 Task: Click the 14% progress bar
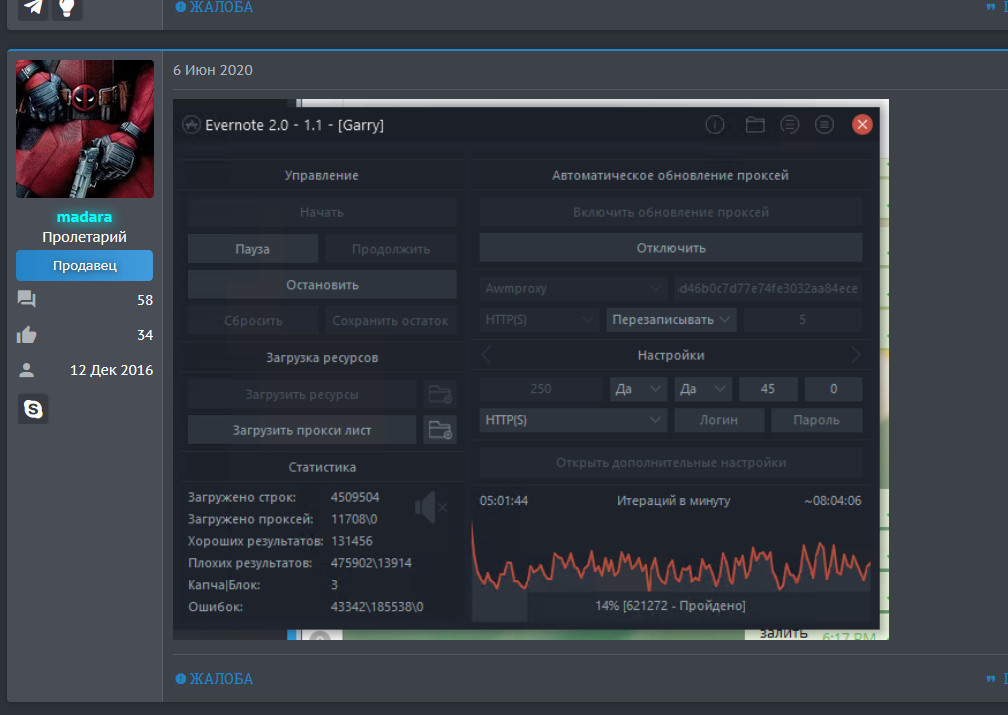click(x=671, y=606)
